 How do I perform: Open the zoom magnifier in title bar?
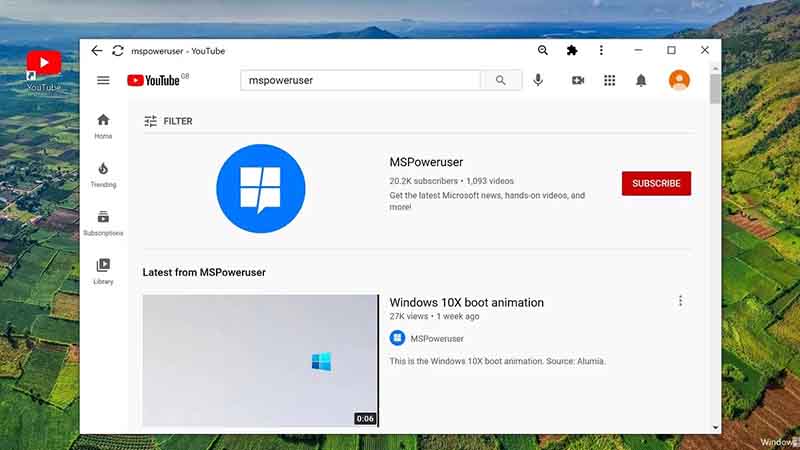point(543,50)
